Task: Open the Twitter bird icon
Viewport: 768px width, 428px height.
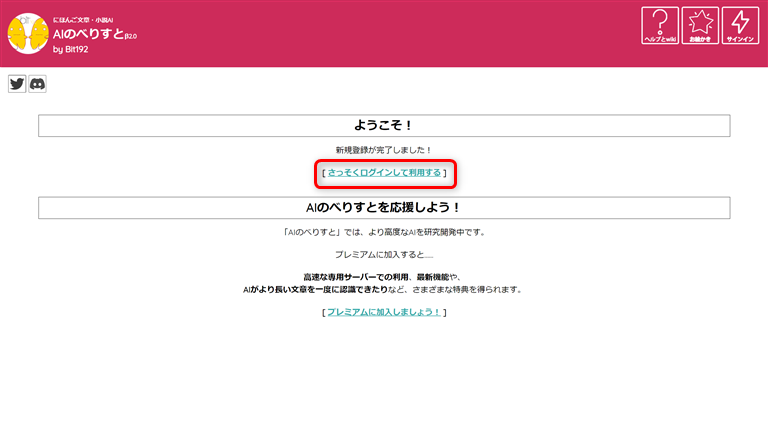Action: coord(17,84)
